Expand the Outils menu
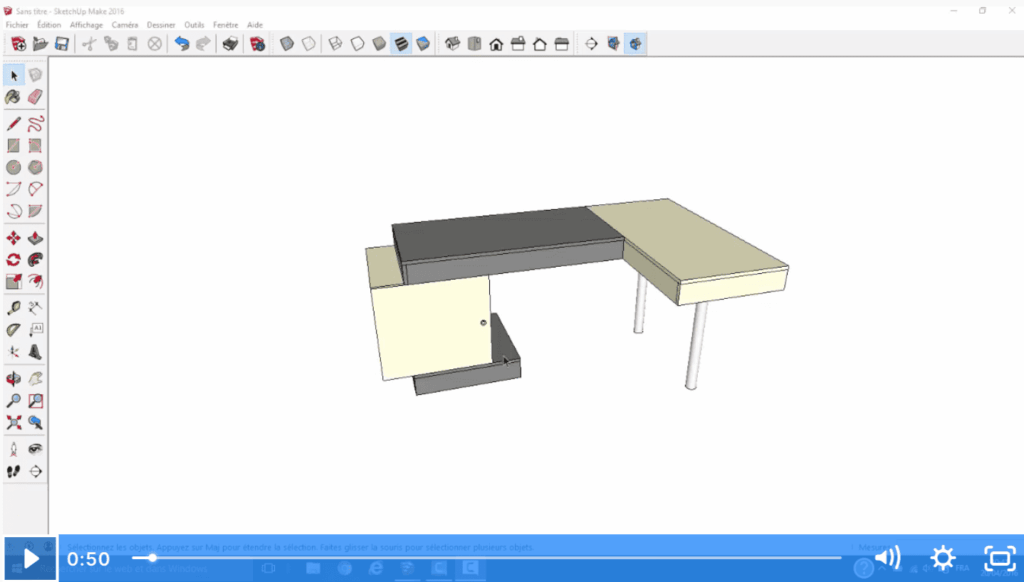The image size is (1024, 582). [194, 24]
